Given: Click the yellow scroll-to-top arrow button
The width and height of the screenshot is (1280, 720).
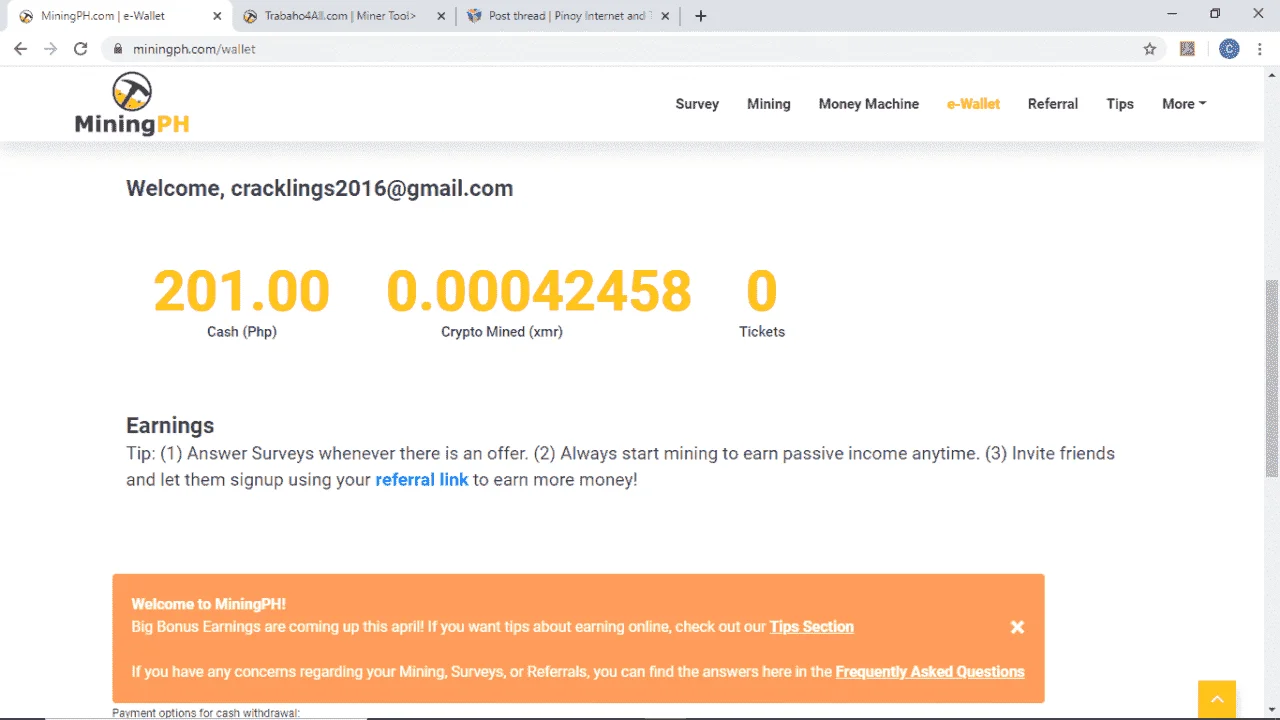Looking at the screenshot, I should [x=1217, y=699].
